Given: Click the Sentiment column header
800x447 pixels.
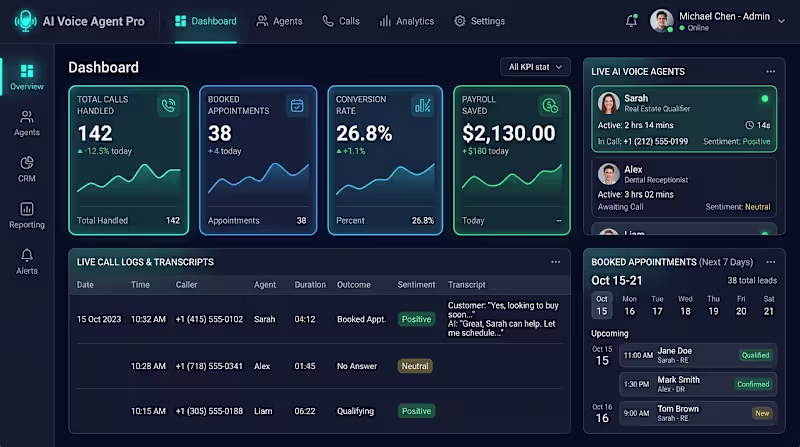Looking at the screenshot, I should tap(416, 285).
